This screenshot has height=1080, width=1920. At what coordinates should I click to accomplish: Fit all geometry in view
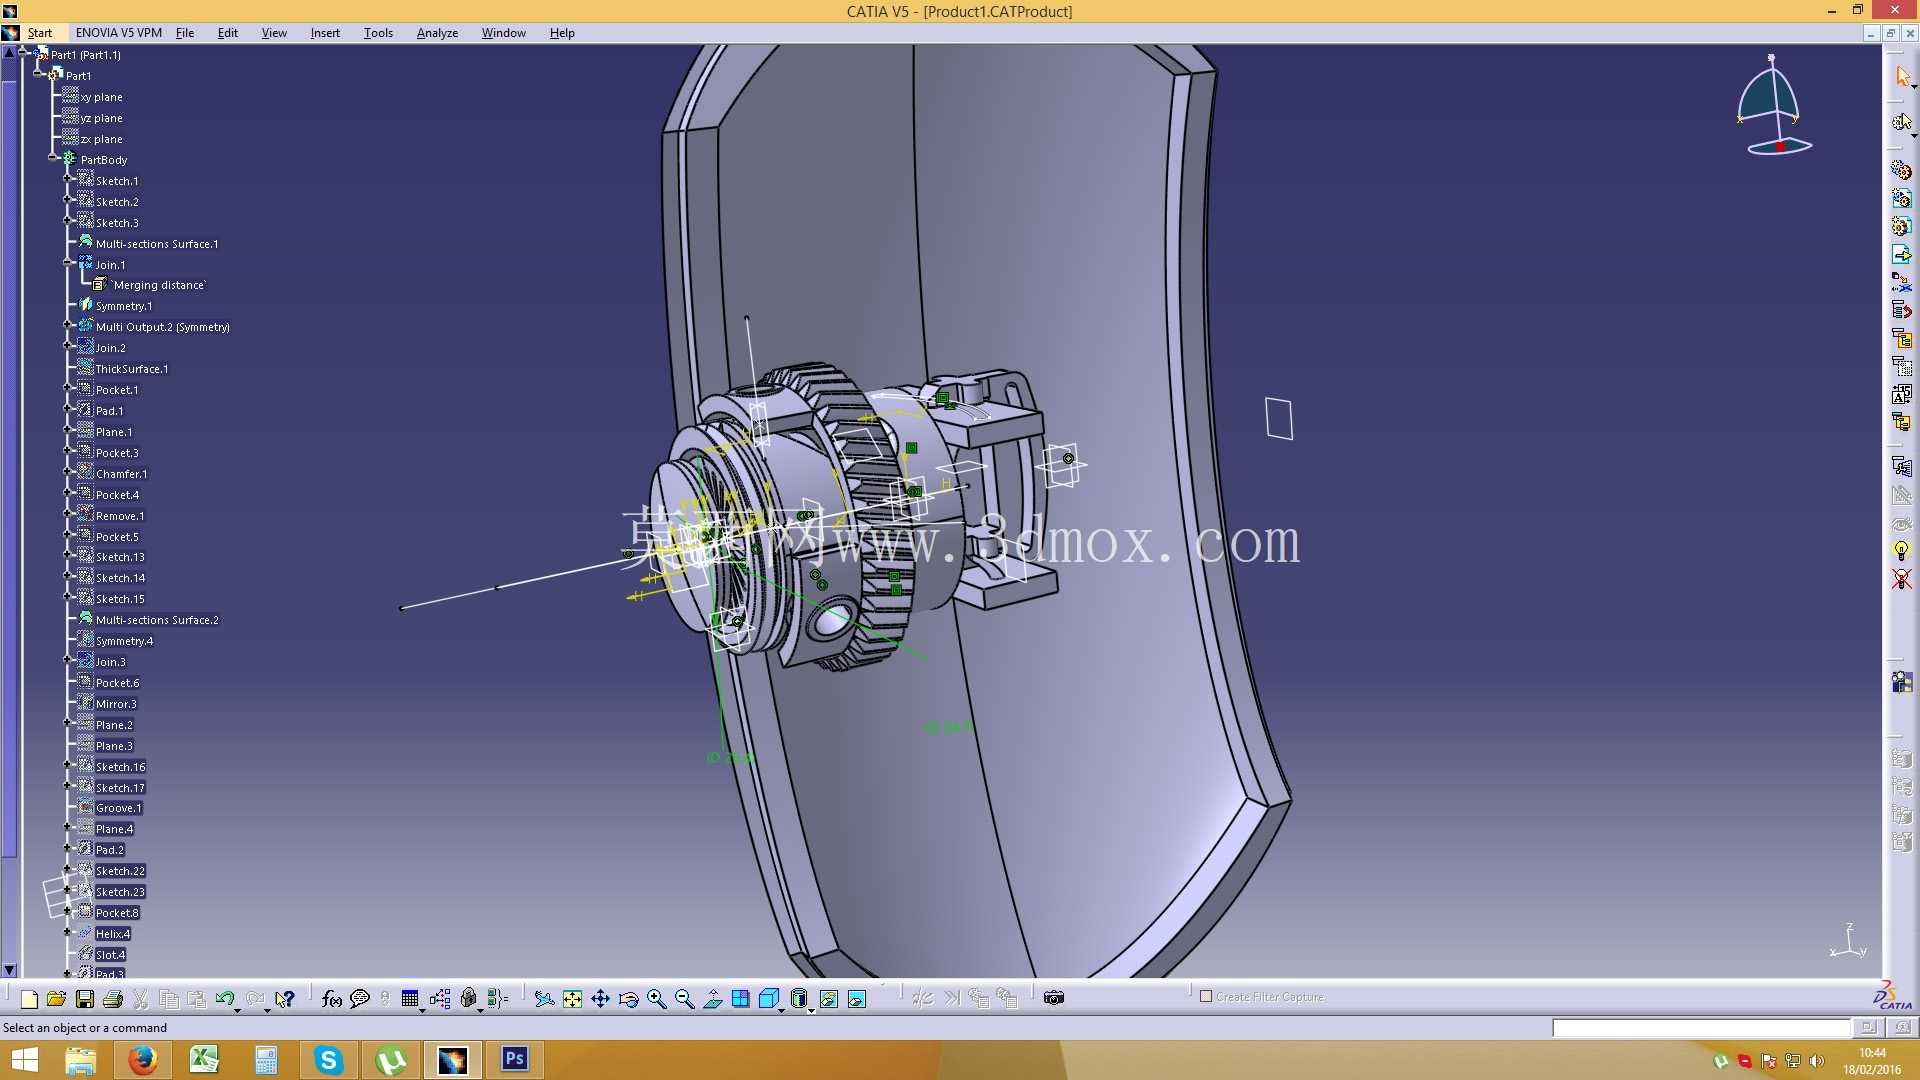click(x=572, y=998)
